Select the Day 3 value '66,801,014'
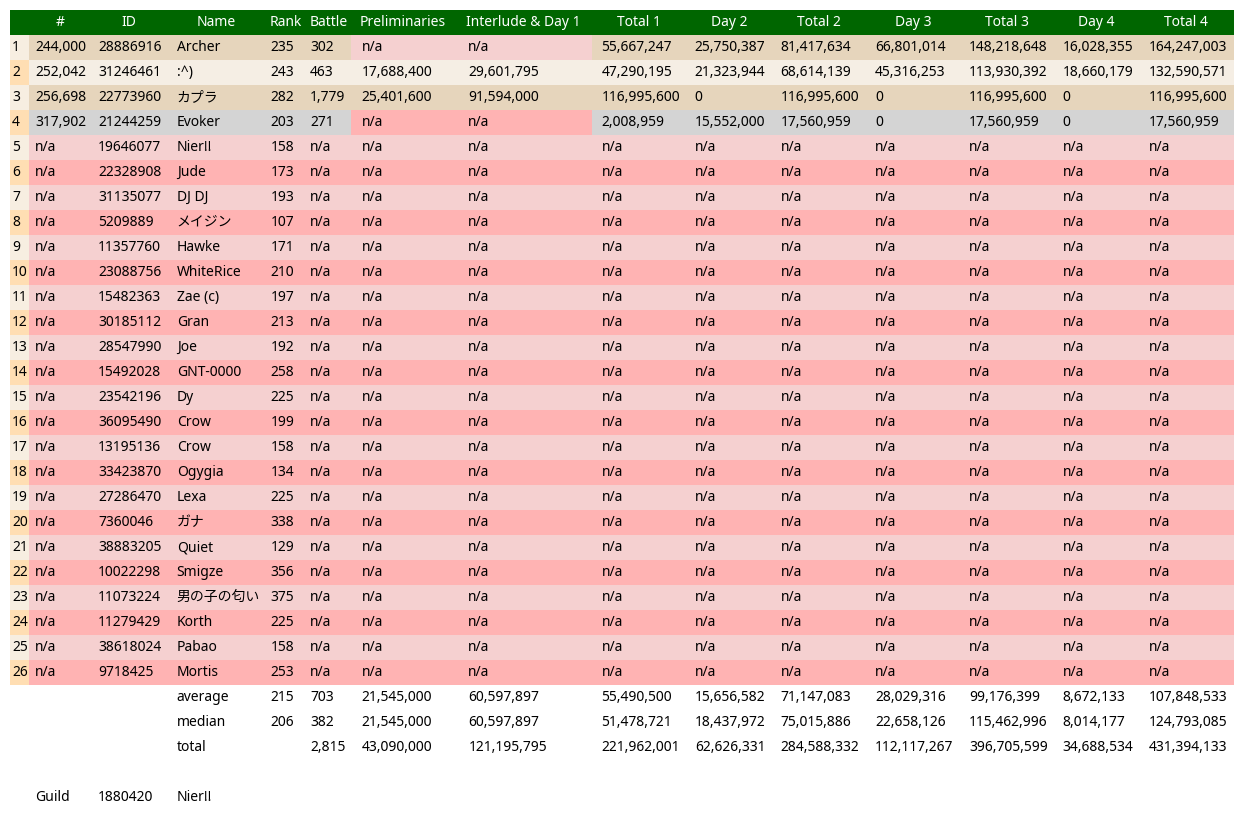The width and height of the screenshot is (1243, 820). (910, 46)
